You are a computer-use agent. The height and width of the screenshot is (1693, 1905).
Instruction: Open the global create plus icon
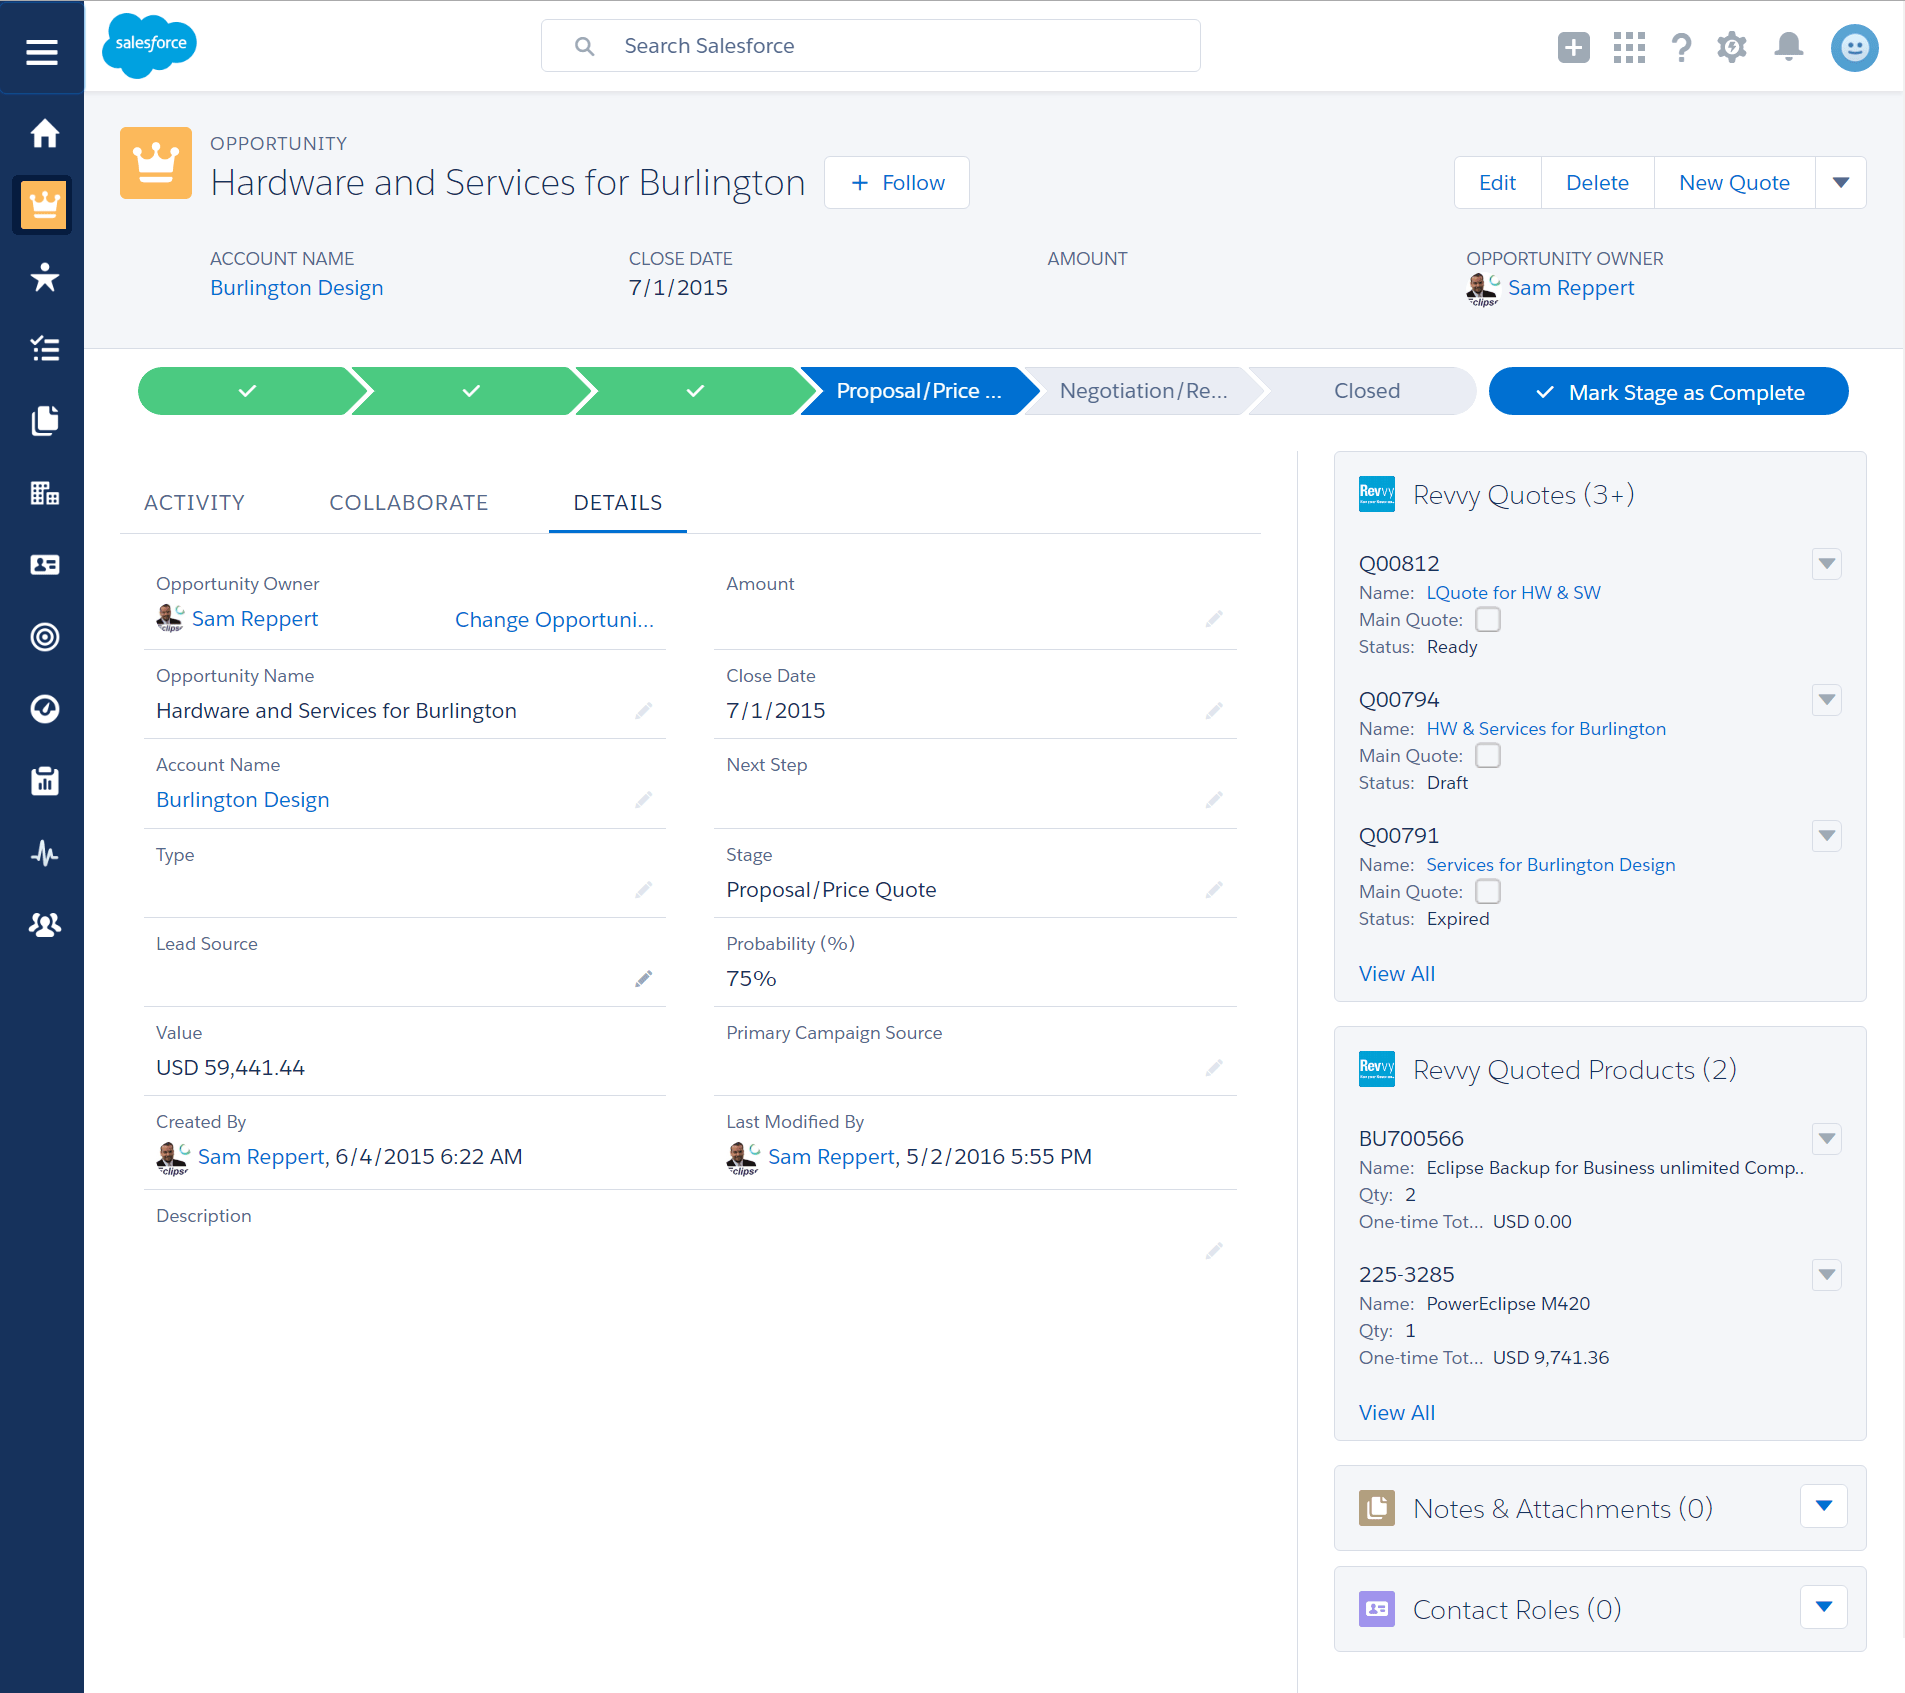click(1574, 47)
